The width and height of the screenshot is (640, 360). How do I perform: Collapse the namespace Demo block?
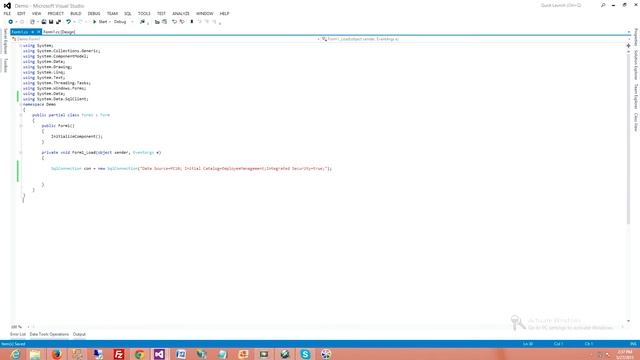(x=21, y=104)
